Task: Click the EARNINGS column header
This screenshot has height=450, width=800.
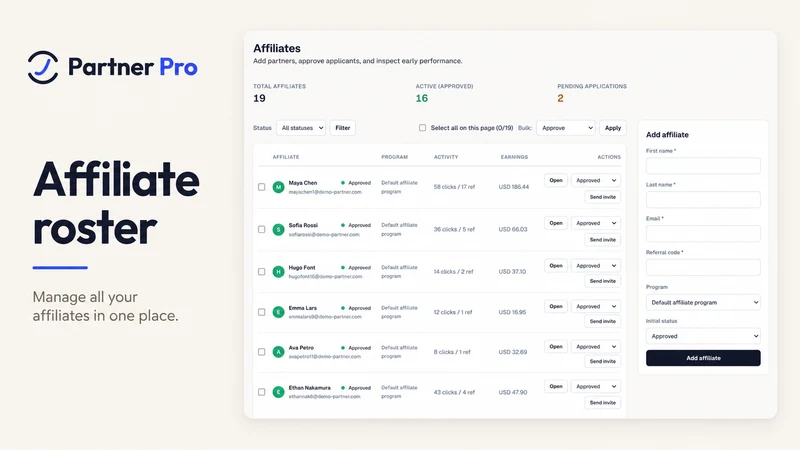Action: pyautogui.click(x=514, y=157)
